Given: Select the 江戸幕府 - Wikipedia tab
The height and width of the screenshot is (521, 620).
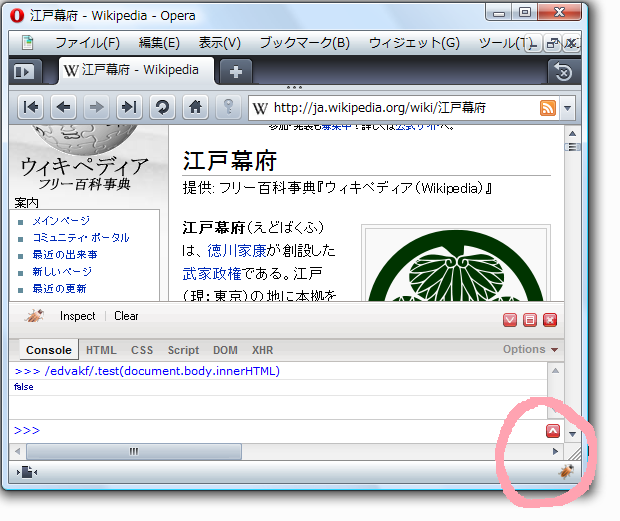Looking at the screenshot, I should click(136, 70).
